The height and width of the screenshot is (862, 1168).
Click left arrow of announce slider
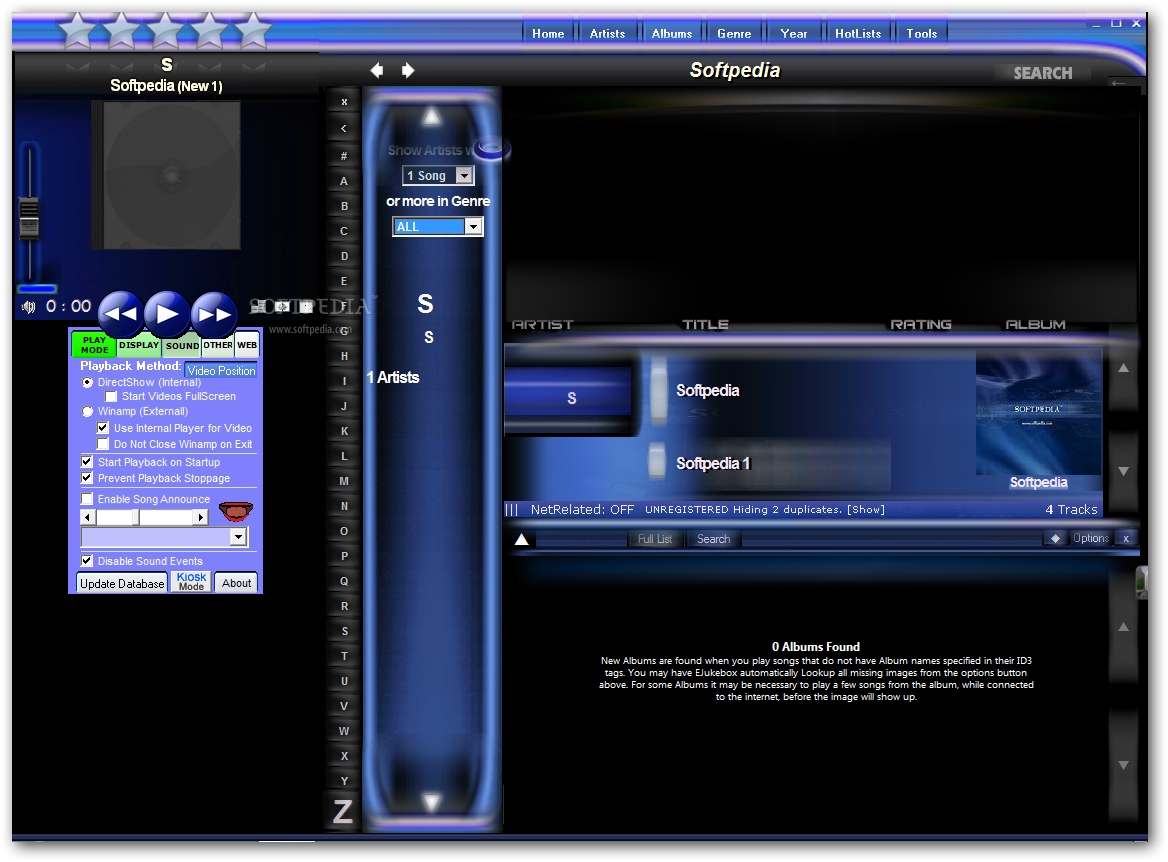tap(88, 517)
